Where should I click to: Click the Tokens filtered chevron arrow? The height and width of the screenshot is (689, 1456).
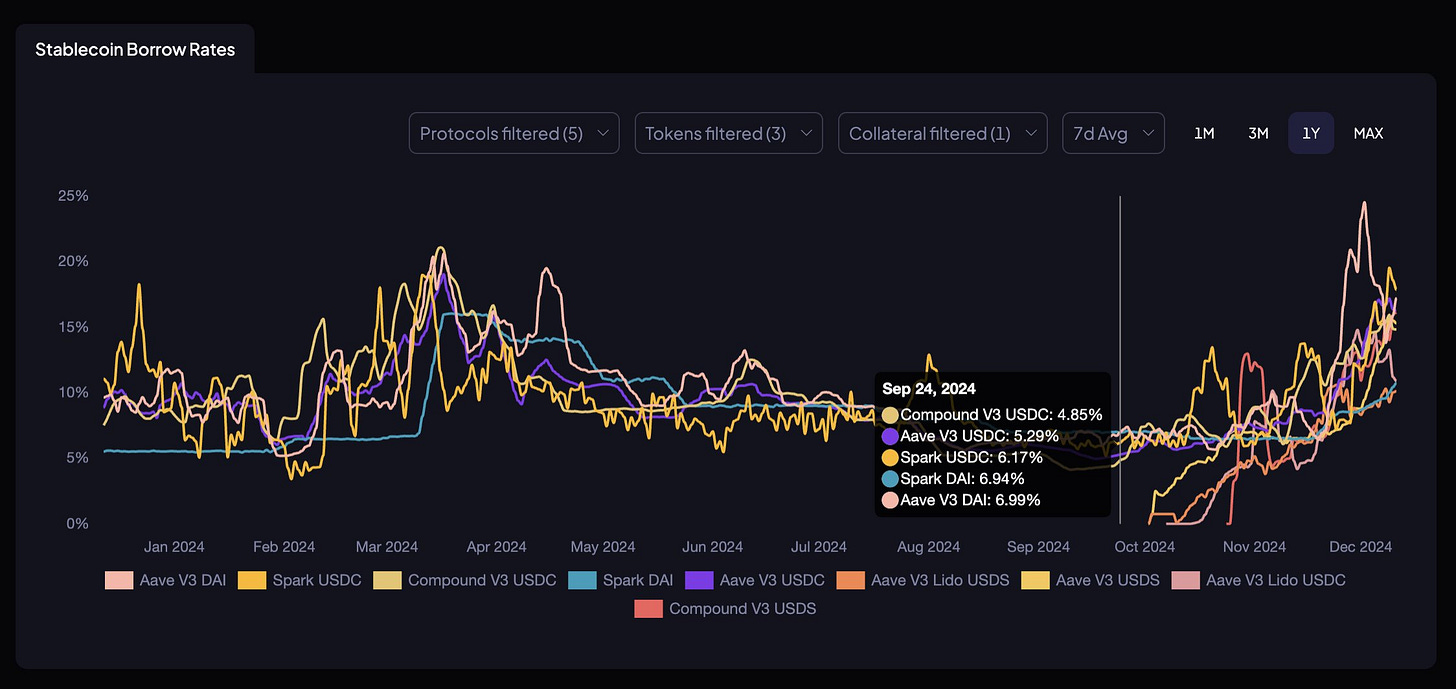click(805, 133)
